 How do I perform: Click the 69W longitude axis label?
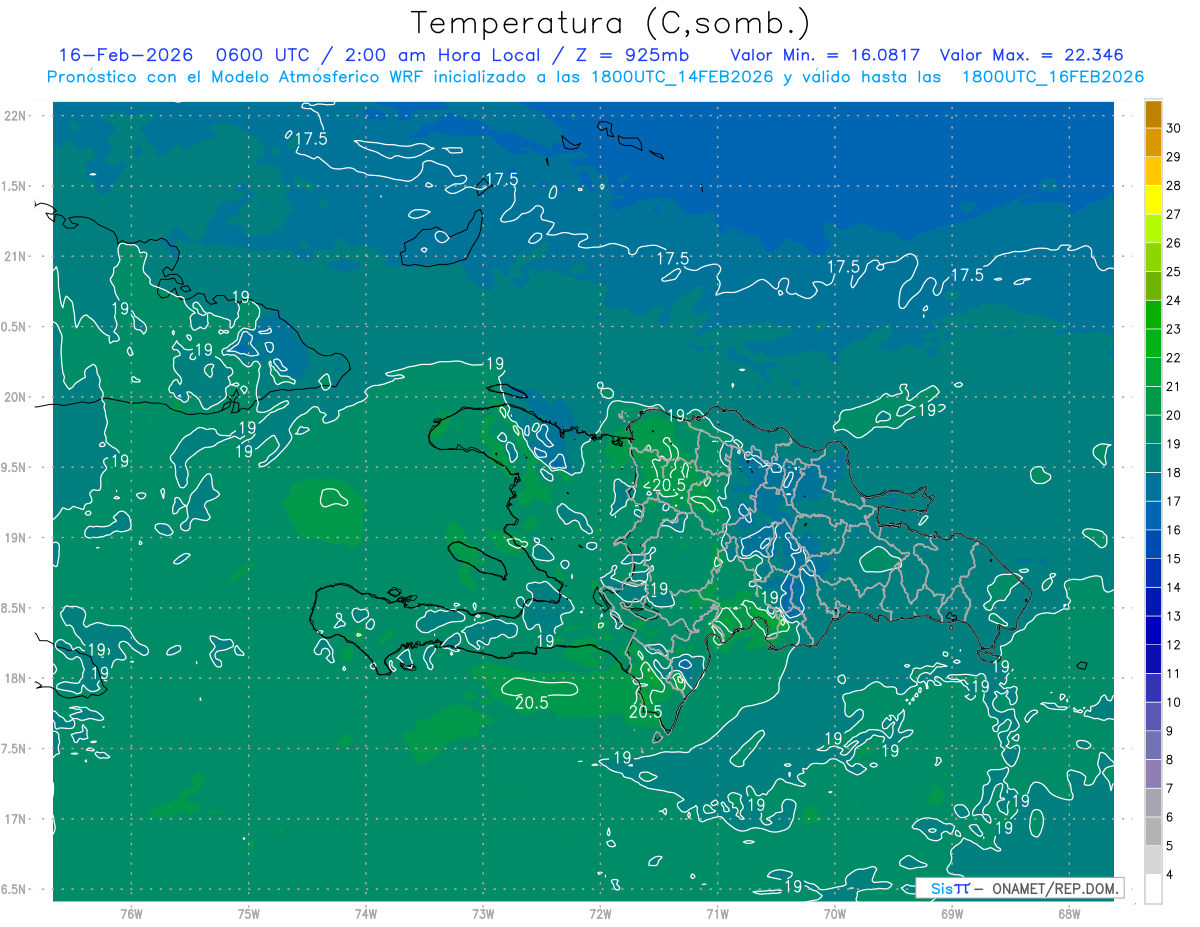[x=952, y=914]
